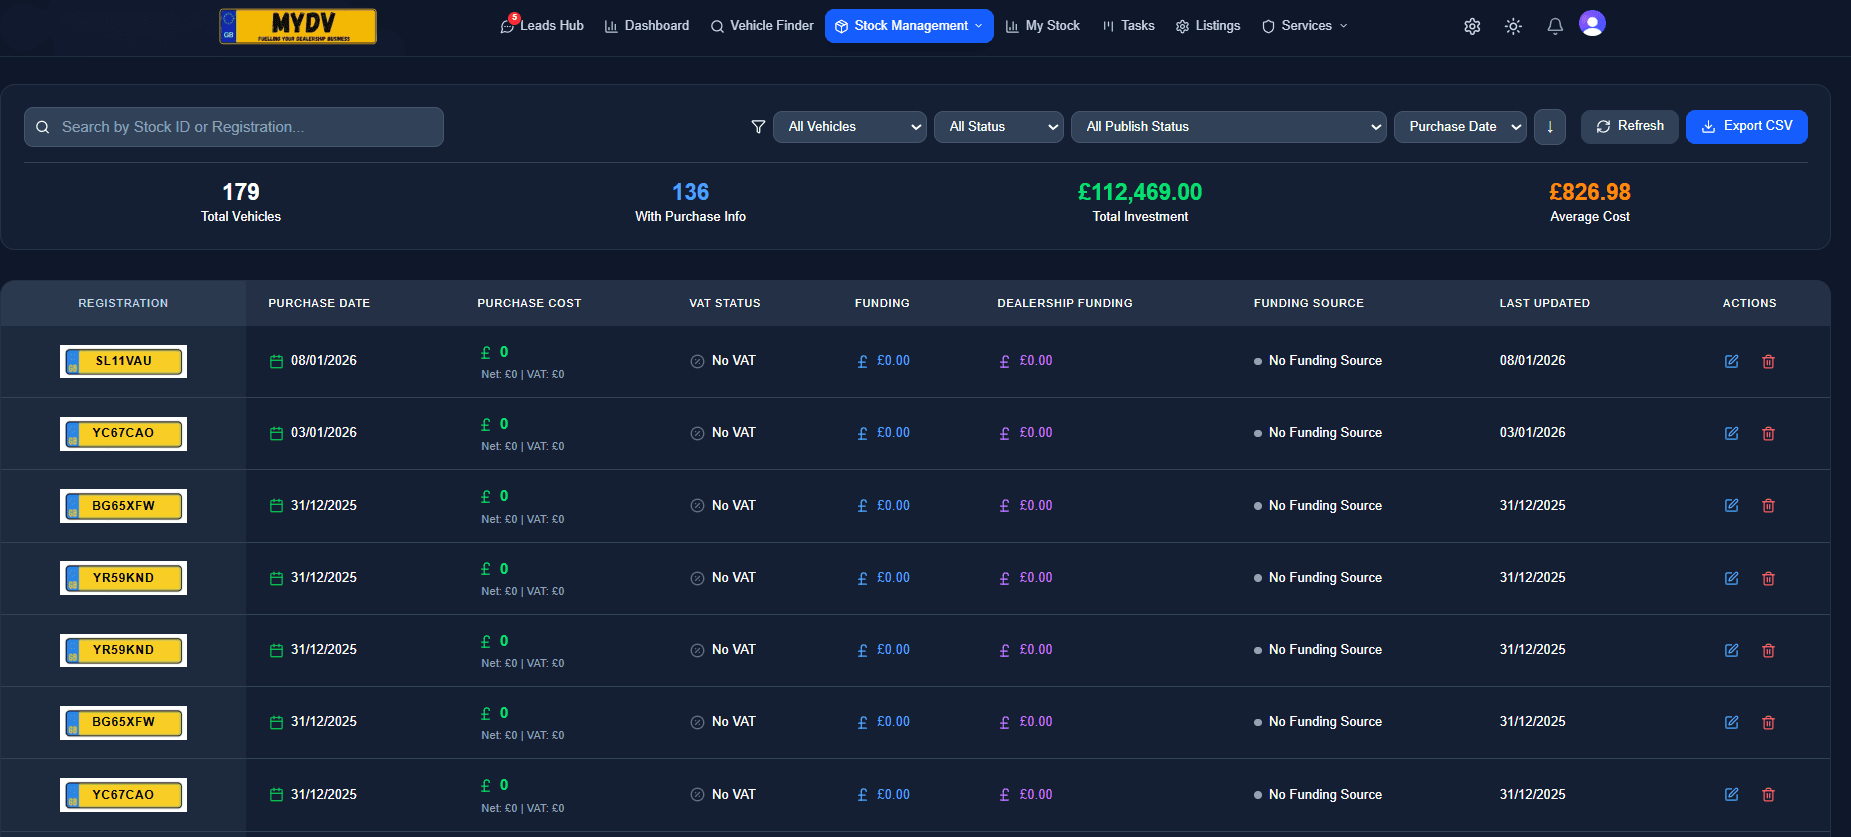Open settings gear icon in header
Screen dimensions: 1851x837
[x=1472, y=27]
